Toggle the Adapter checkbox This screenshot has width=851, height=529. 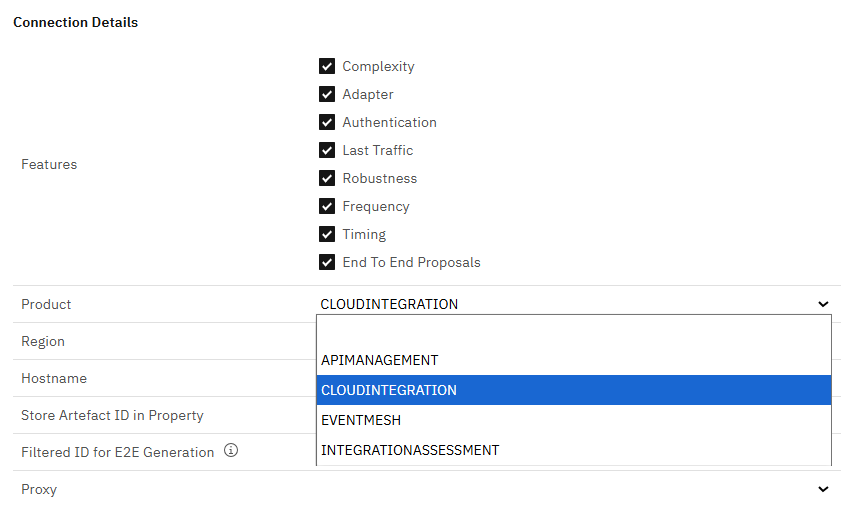(326, 95)
